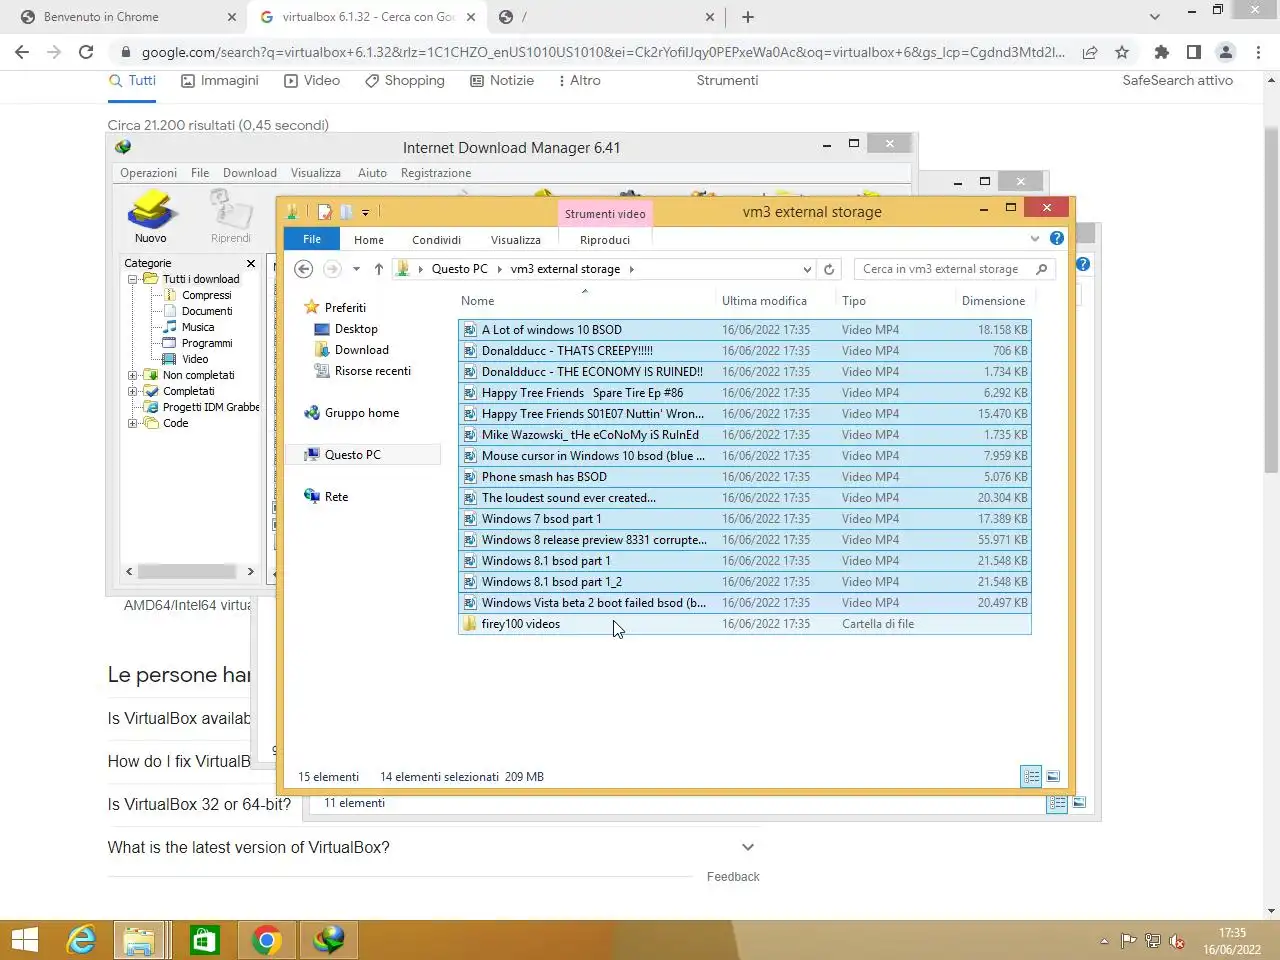Click the new folder icon in Explorer quick access toolbar
Image resolution: width=1280 pixels, height=960 pixels.
[345, 212]
